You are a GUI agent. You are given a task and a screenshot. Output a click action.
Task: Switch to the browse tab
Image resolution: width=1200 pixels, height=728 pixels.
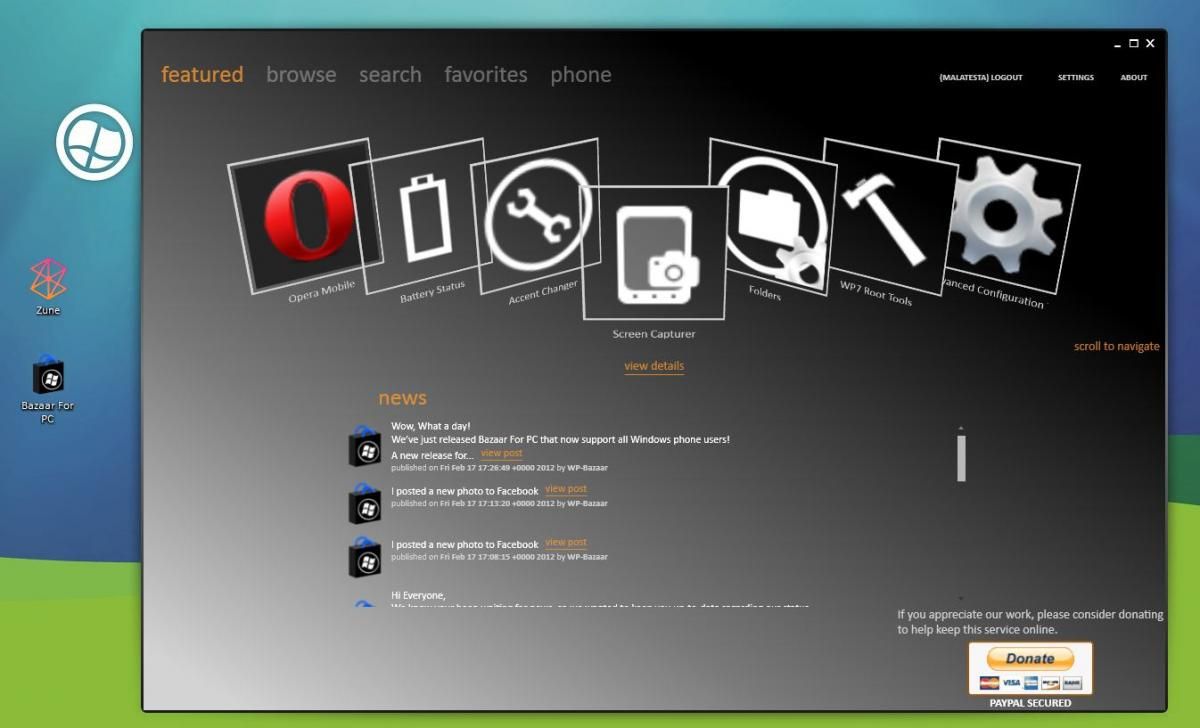[x=301, y=74]
